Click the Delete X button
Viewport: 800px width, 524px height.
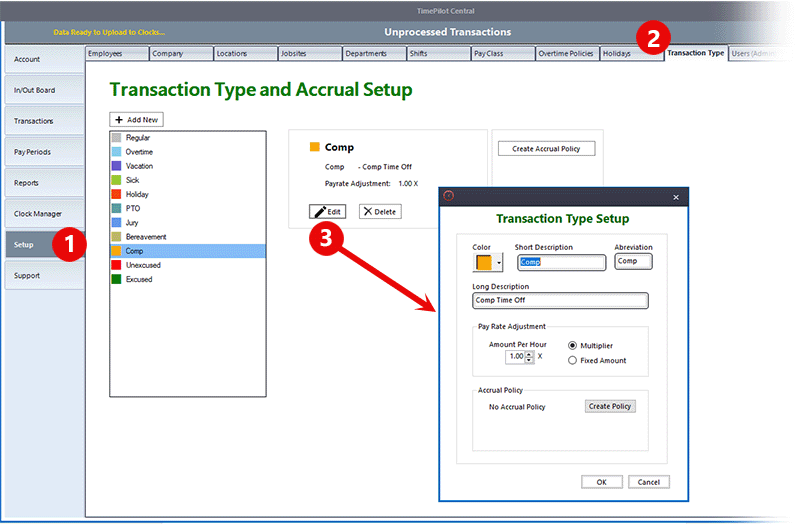pyautogui.click(x=379, y=212)
